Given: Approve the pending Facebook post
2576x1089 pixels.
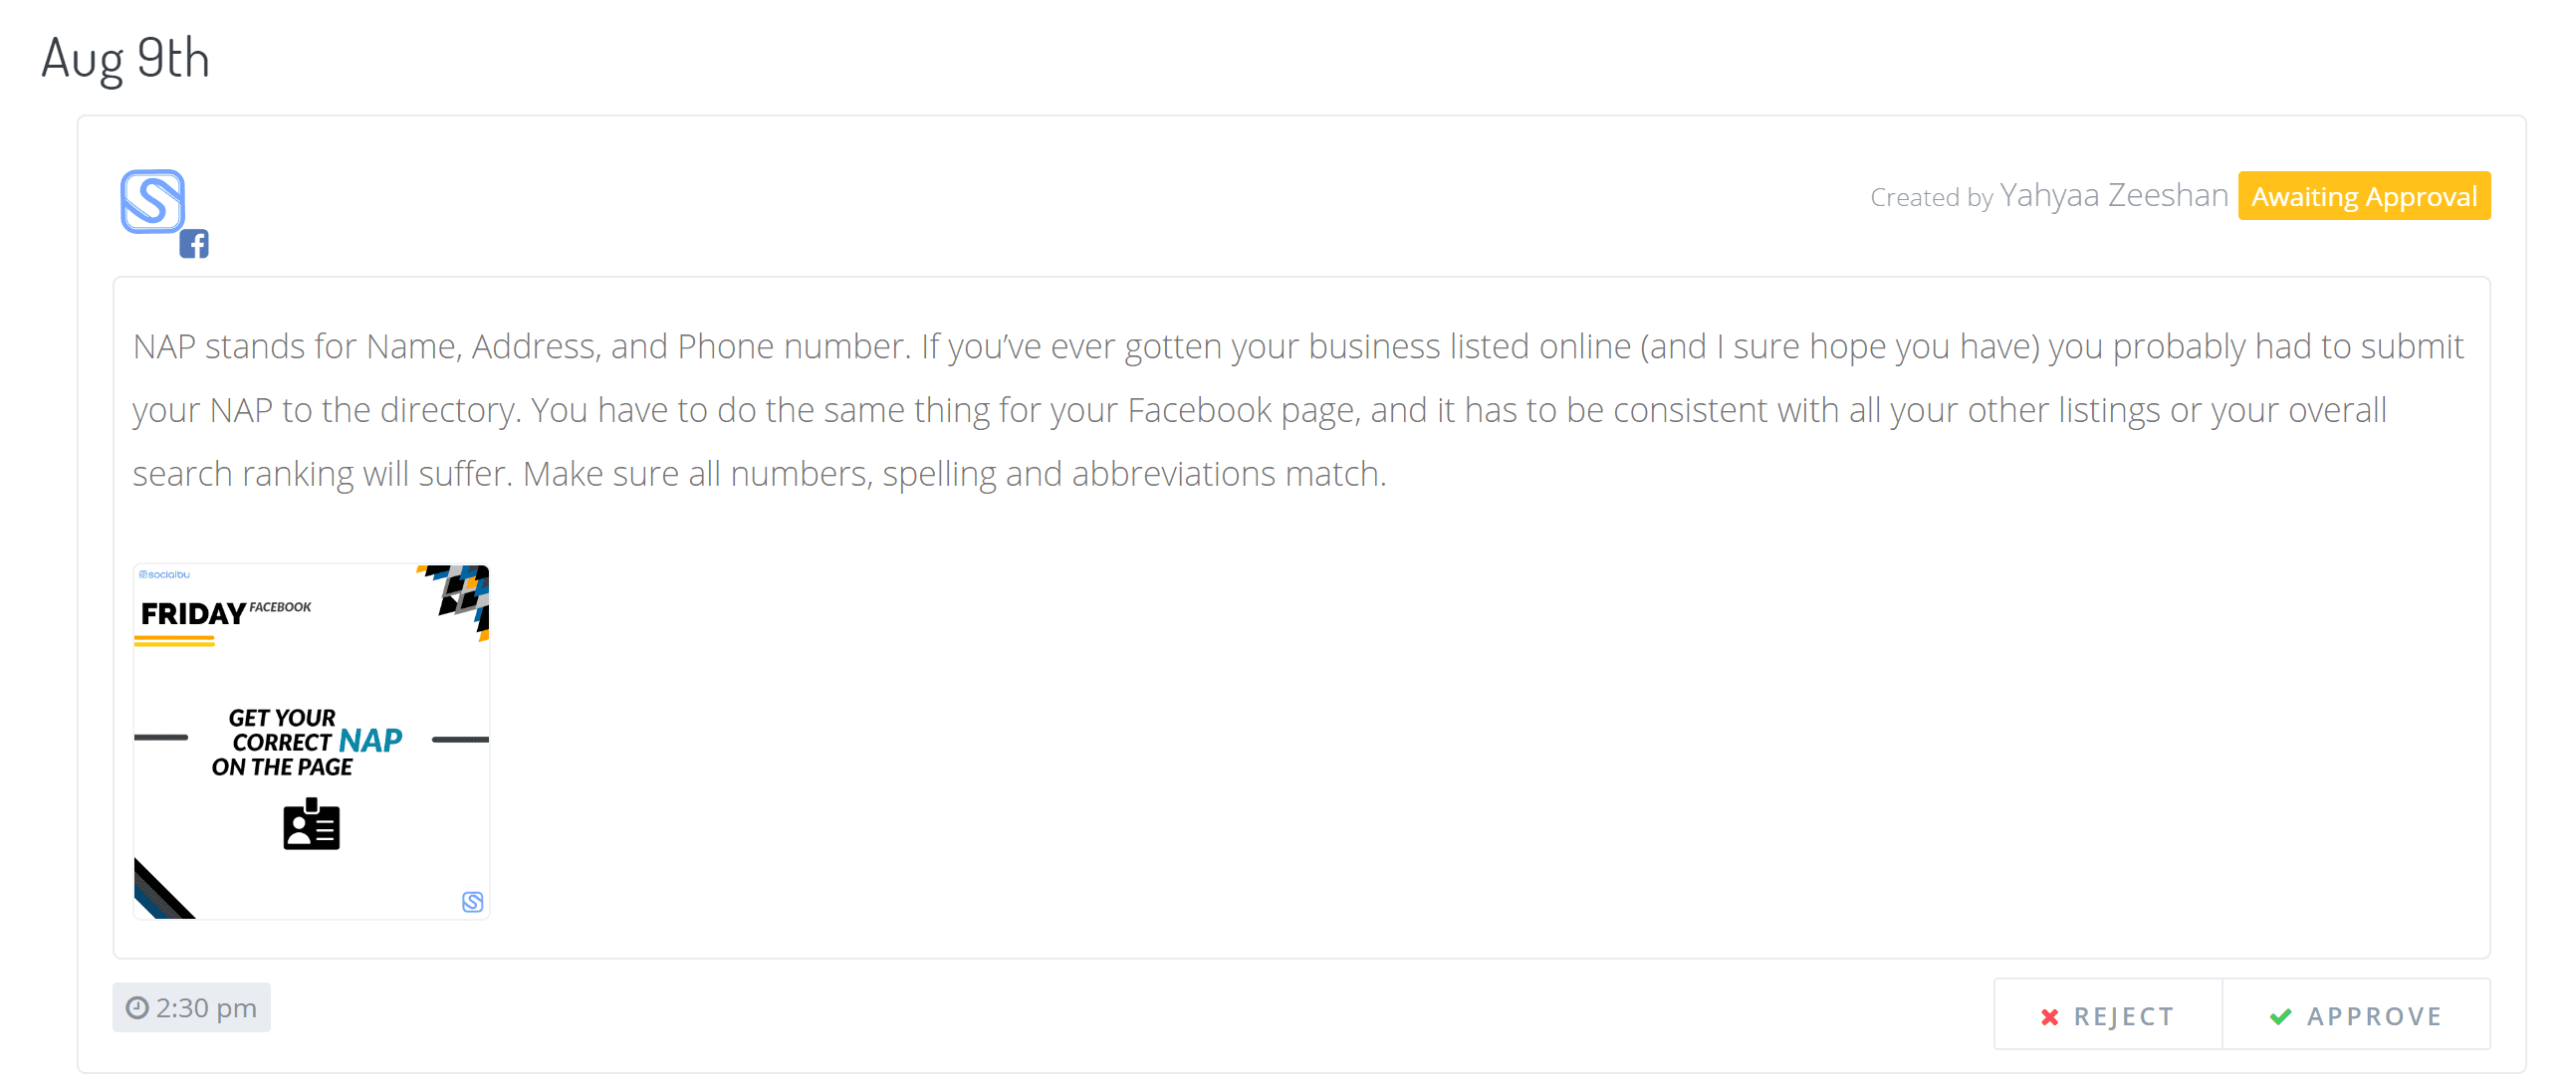Looking at the screenshot, I should tap(2356, 1016).
